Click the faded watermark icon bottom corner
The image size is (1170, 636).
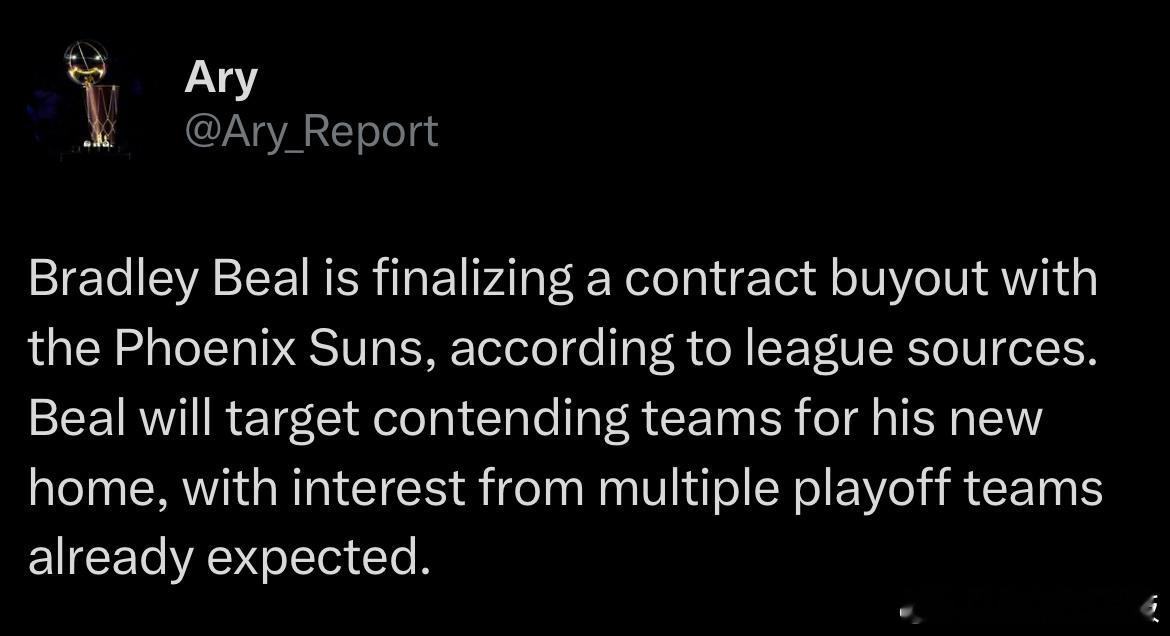click(x=1150, y=608)
